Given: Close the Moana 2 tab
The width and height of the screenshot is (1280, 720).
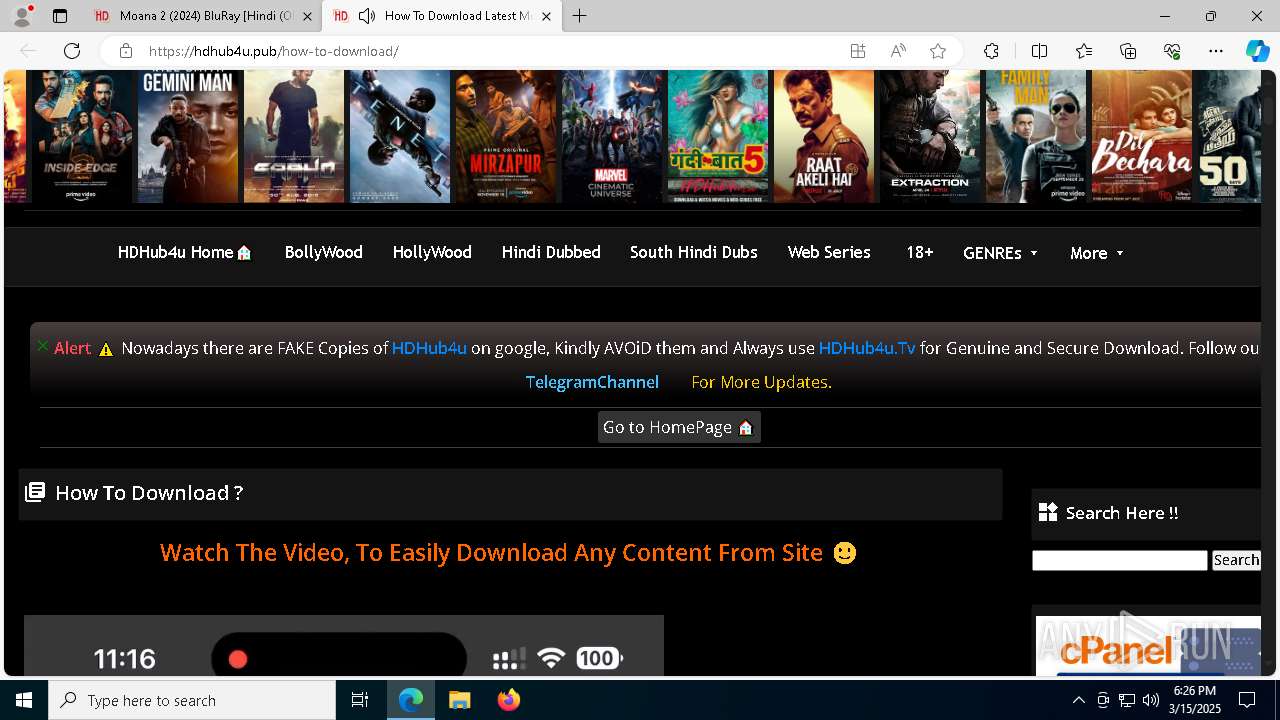Looking at the screenshot, I should point(307,16).
